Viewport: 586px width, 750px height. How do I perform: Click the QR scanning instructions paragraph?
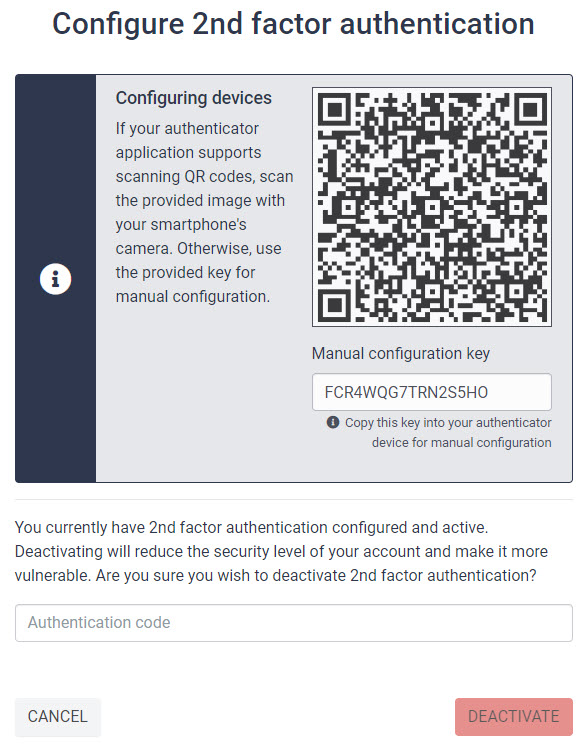(x=204, y=212)
